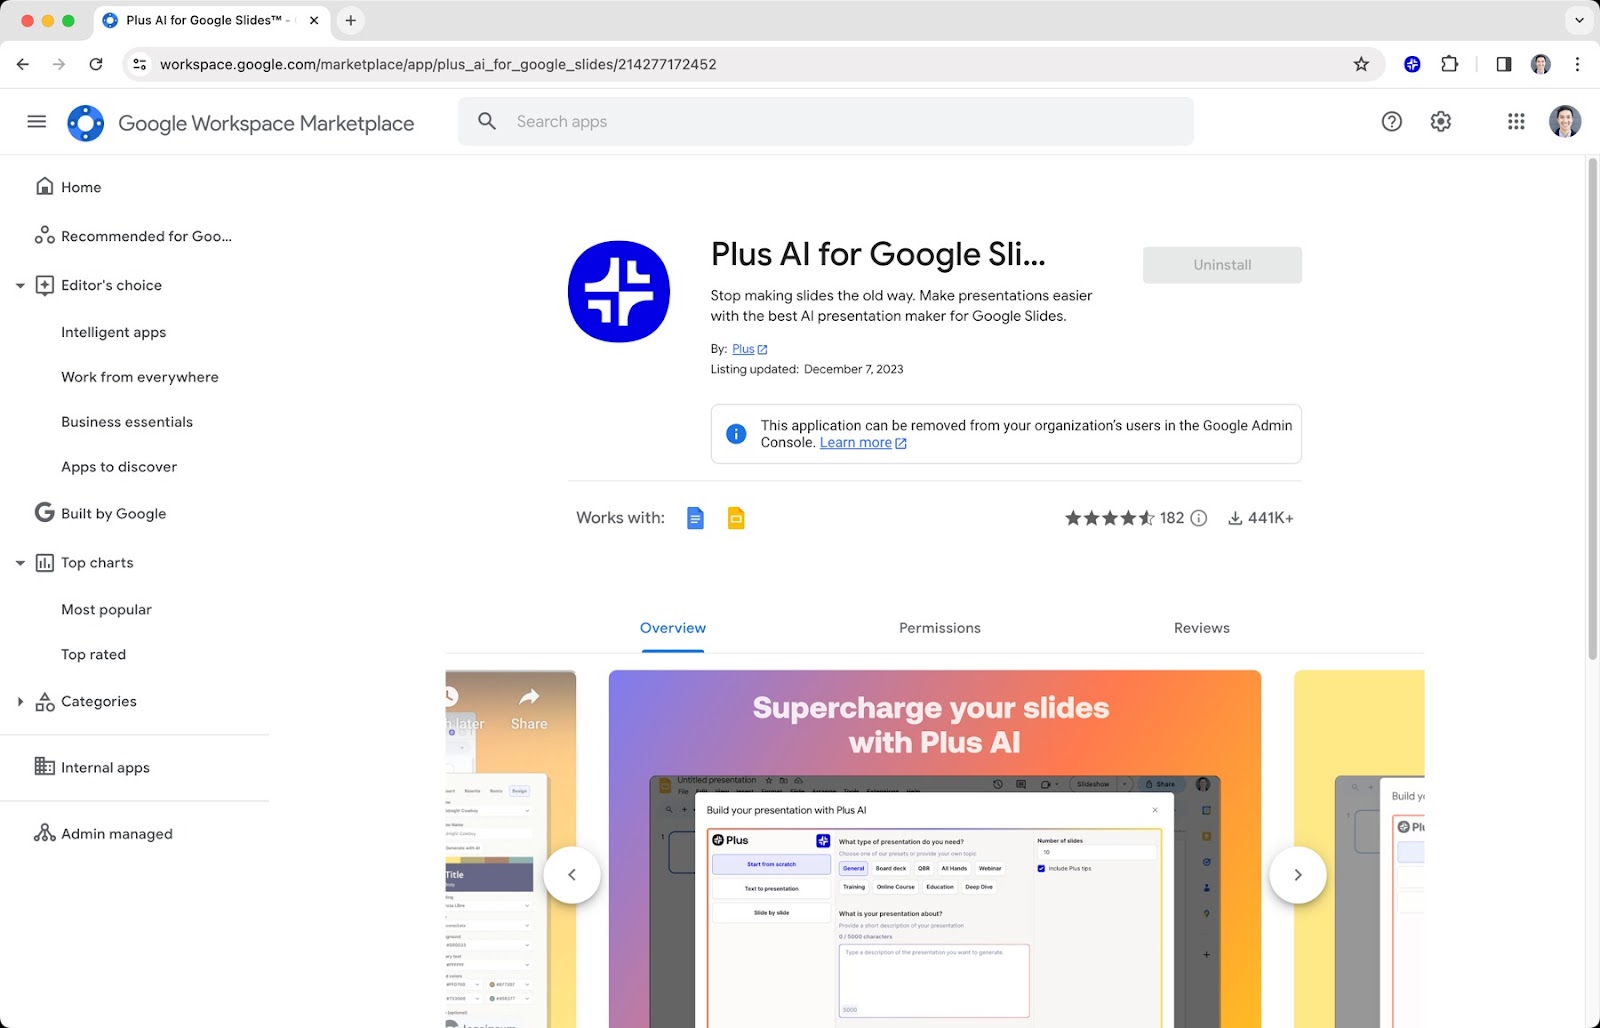This screenshot has width=1600, height=1028.
Task: Click the partially visible left screenshot
Action: [511, 849]
